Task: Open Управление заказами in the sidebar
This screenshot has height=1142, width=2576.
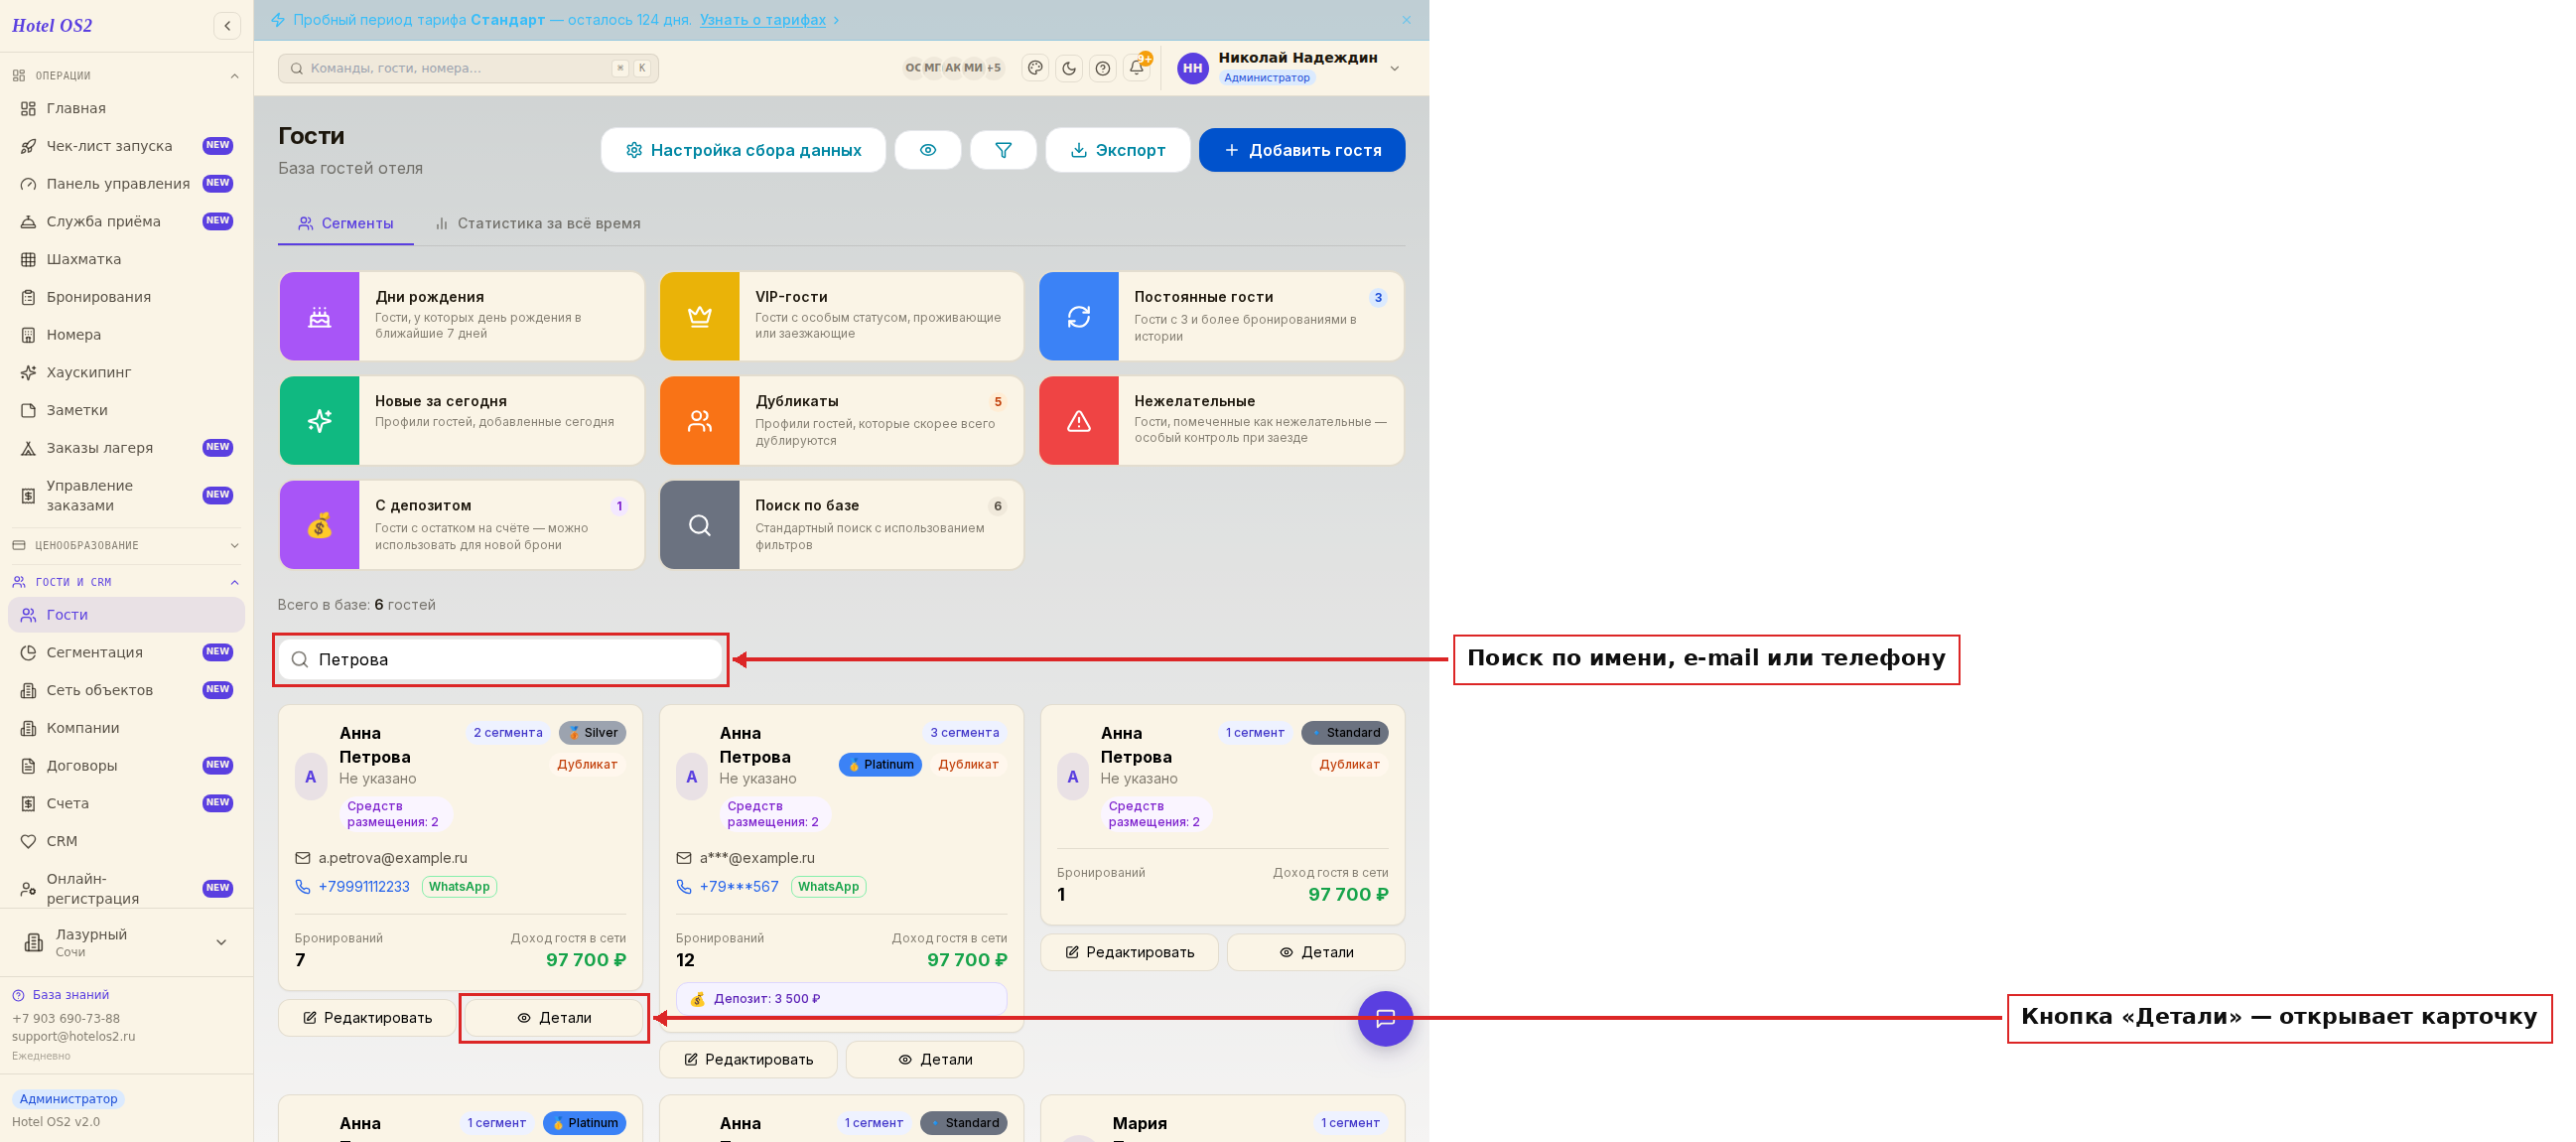Action: tap(126, 495)
